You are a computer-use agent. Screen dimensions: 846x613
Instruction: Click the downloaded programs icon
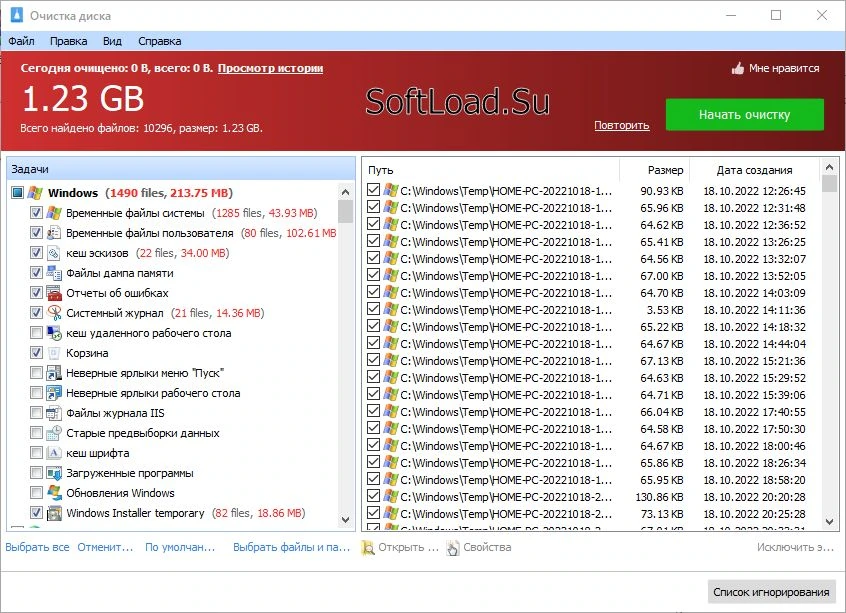click(x=54, y=472)
